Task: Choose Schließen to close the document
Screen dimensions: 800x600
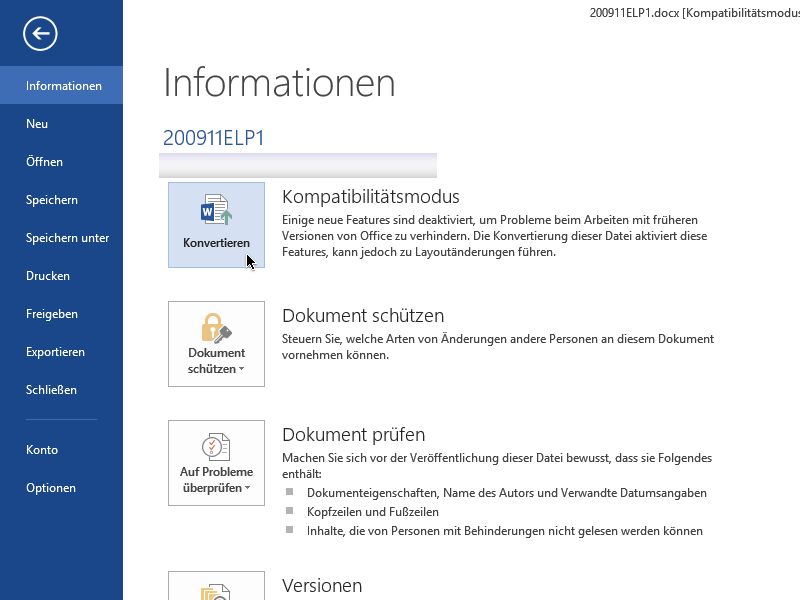Action: coord(61,390)
